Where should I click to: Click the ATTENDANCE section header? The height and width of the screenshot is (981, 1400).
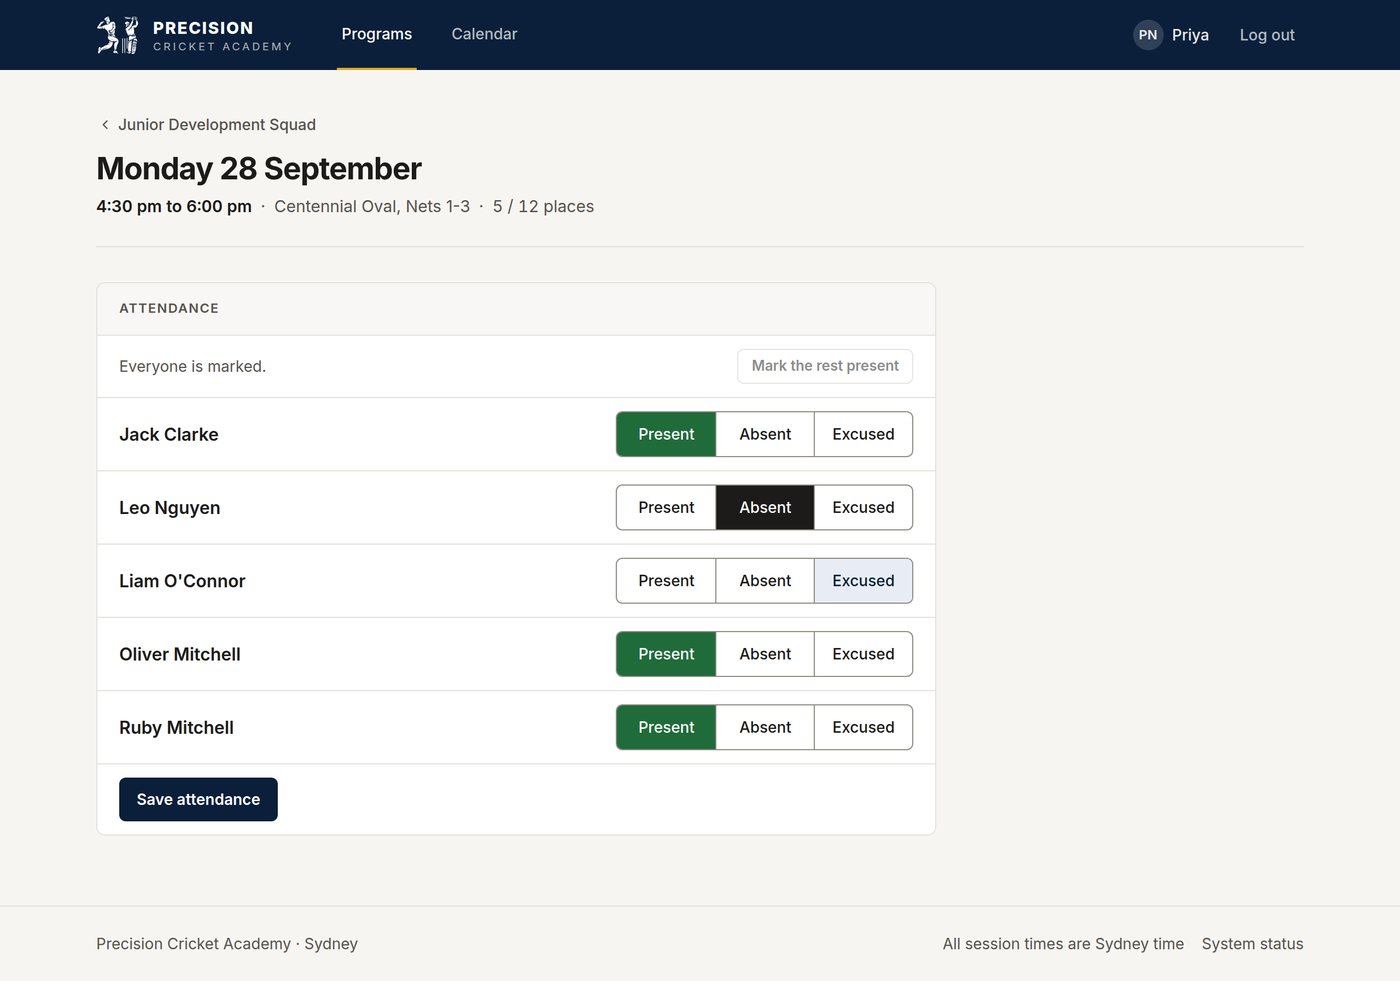[x=169, y=308]
